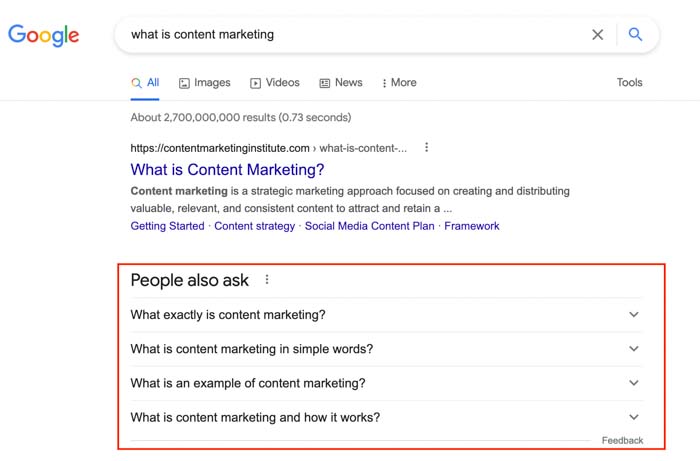The width and height of the screenshot is (700, 461).
Task: Open the More search categories menu
Action: click(399, 83)
